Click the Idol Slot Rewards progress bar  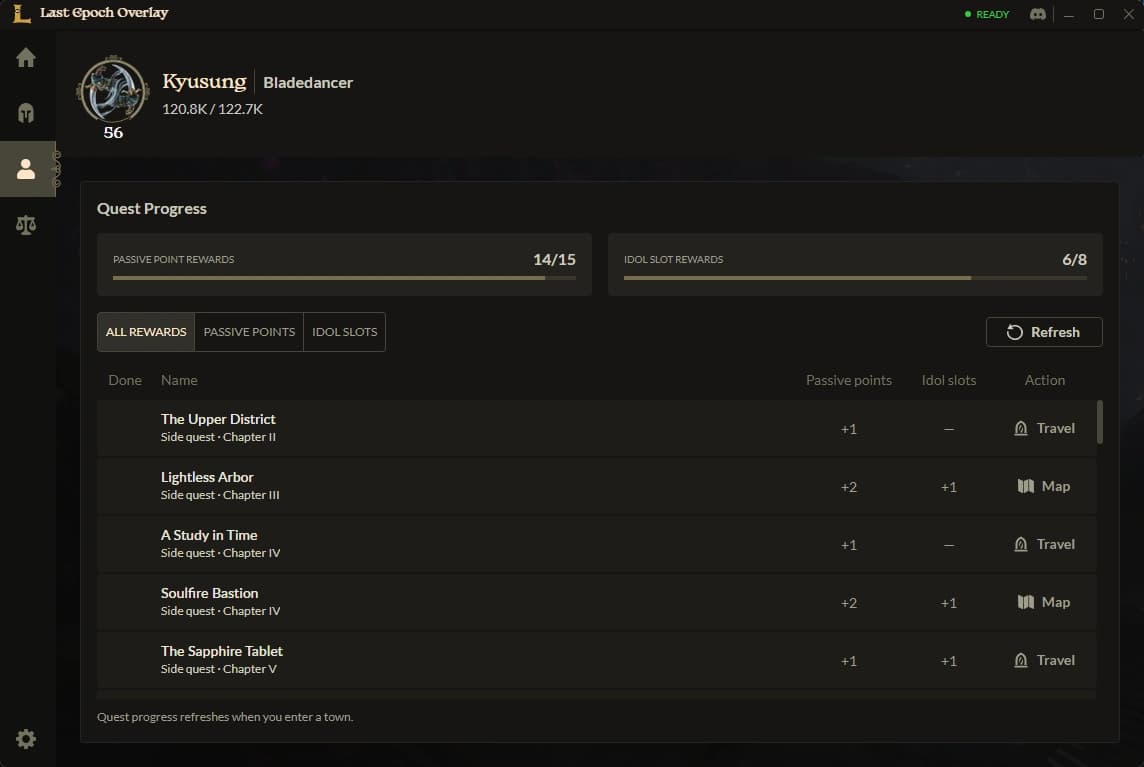[x=855, y=278]
